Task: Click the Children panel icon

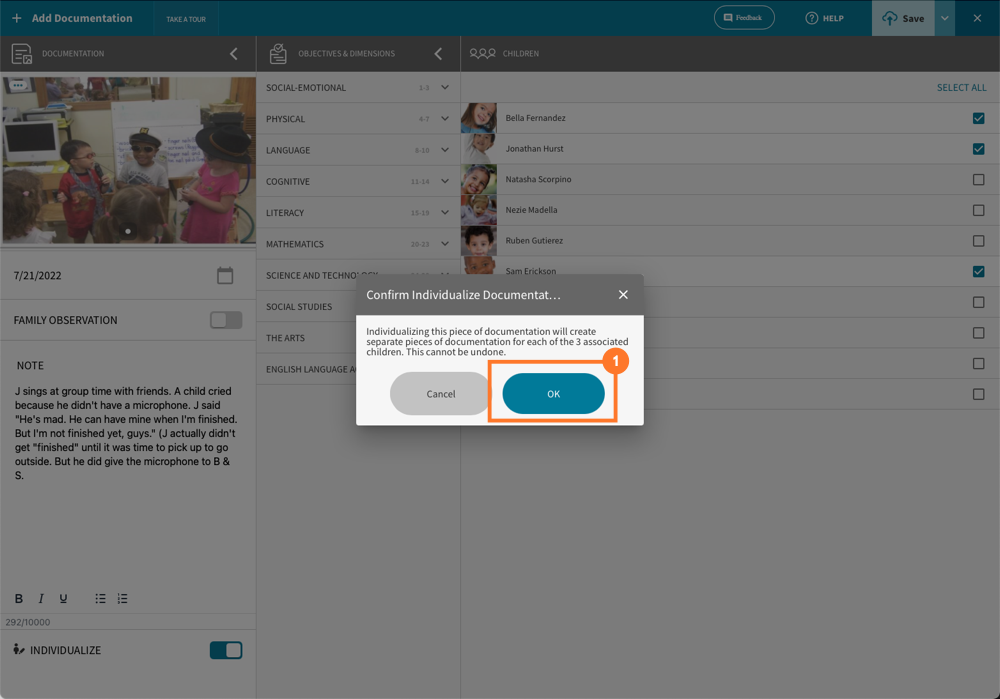Action: point(482,53)
